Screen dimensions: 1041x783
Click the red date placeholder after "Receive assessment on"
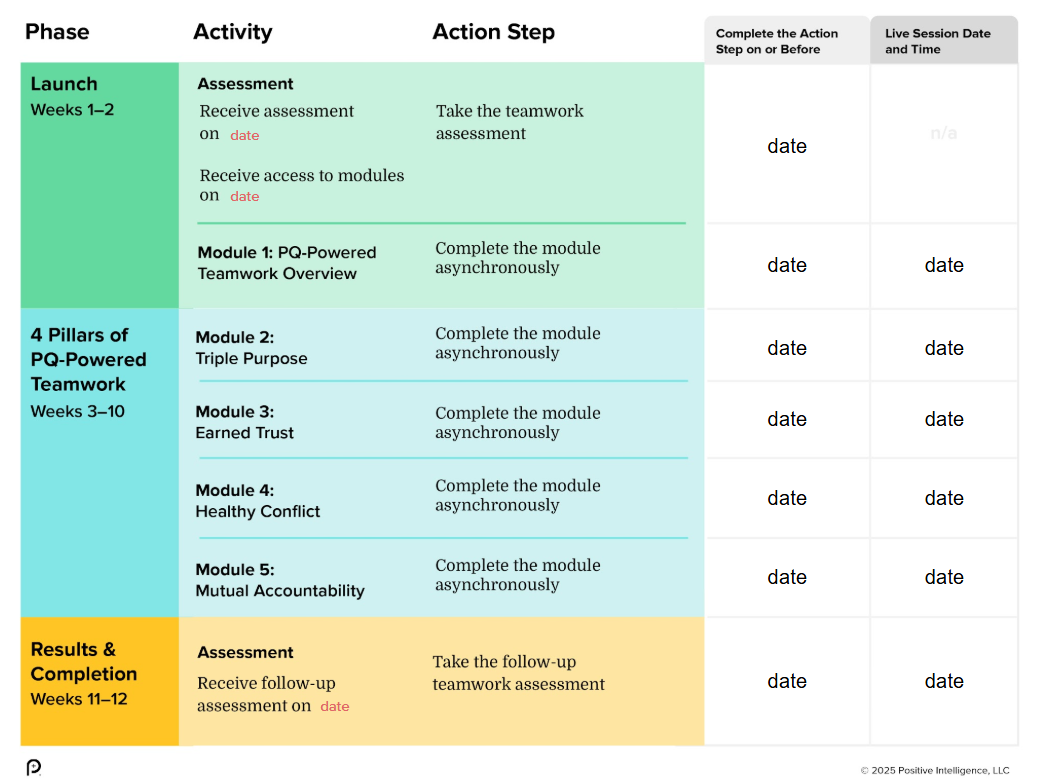245,136
